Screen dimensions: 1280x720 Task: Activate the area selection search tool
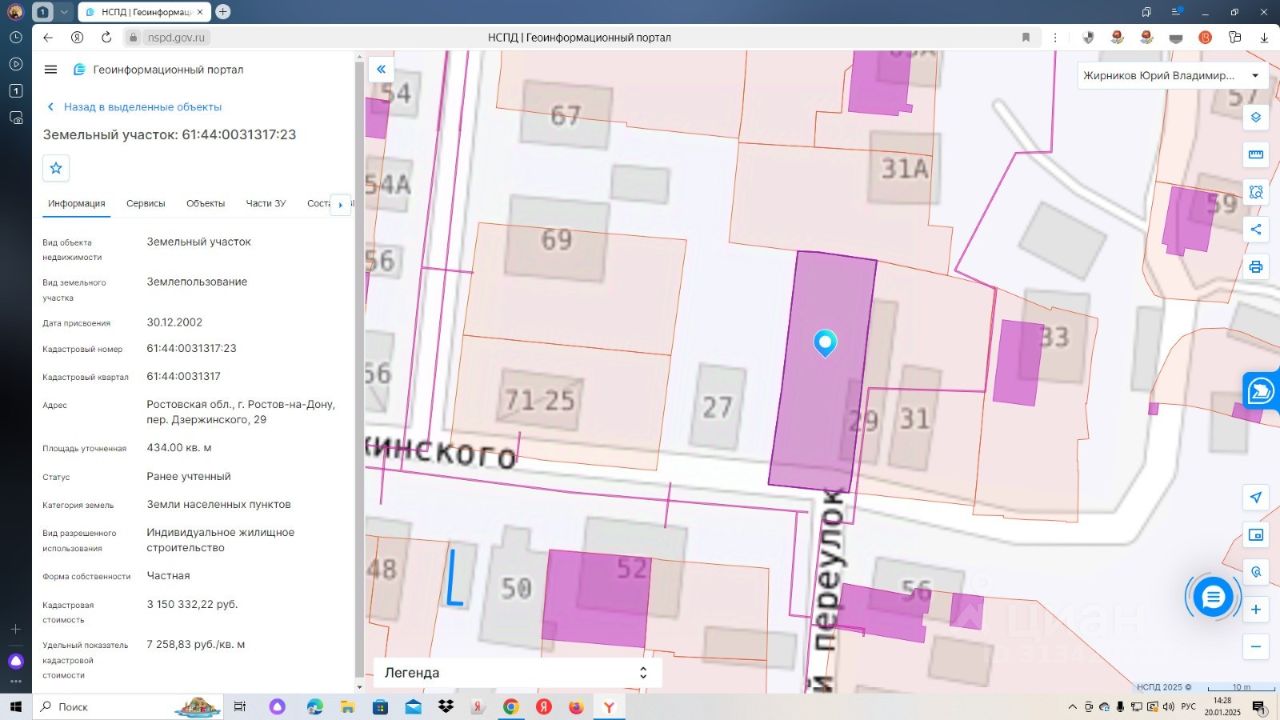coord(1256,192)
